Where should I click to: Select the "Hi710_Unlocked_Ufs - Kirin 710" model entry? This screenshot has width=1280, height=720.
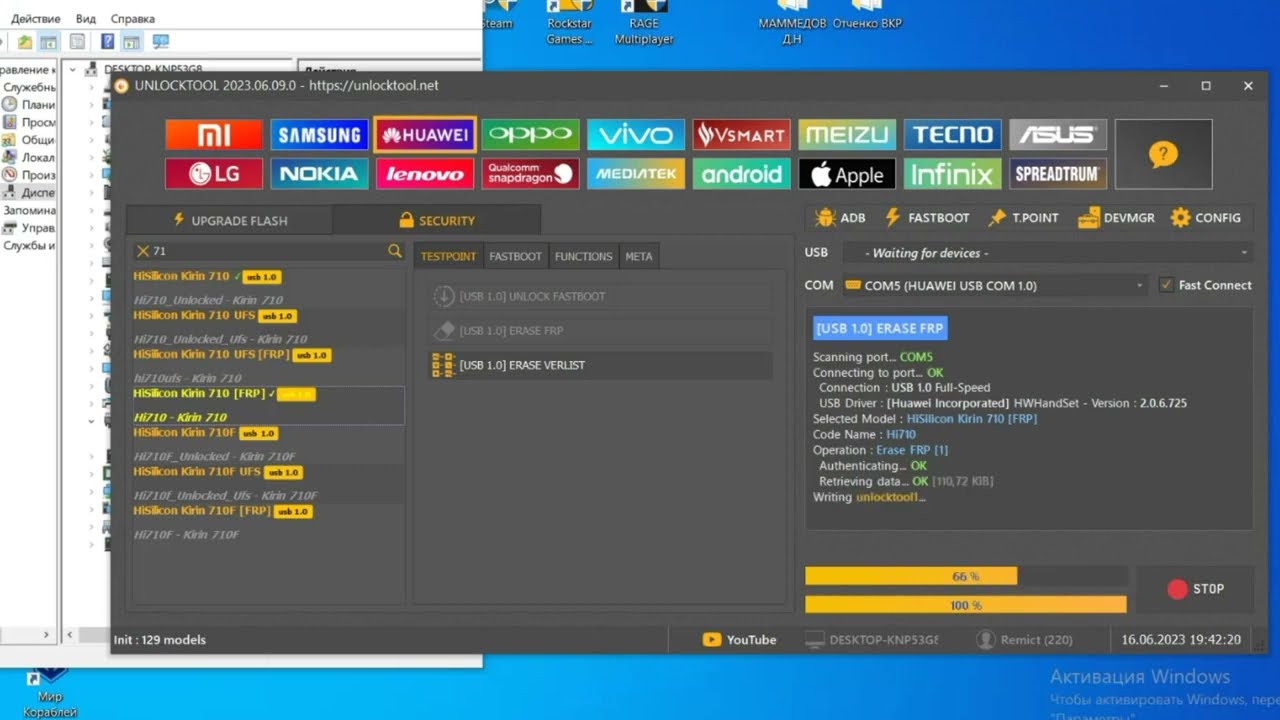[220, 339]
